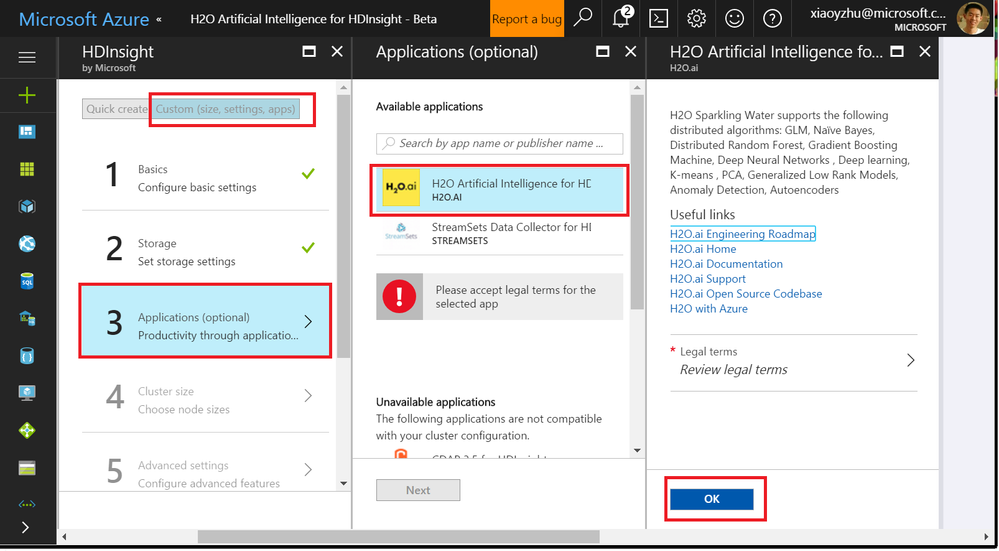Click the Unavailable applications heading
Screen dimensions: 999x551
pyautogui.click(x=436, y=402)
